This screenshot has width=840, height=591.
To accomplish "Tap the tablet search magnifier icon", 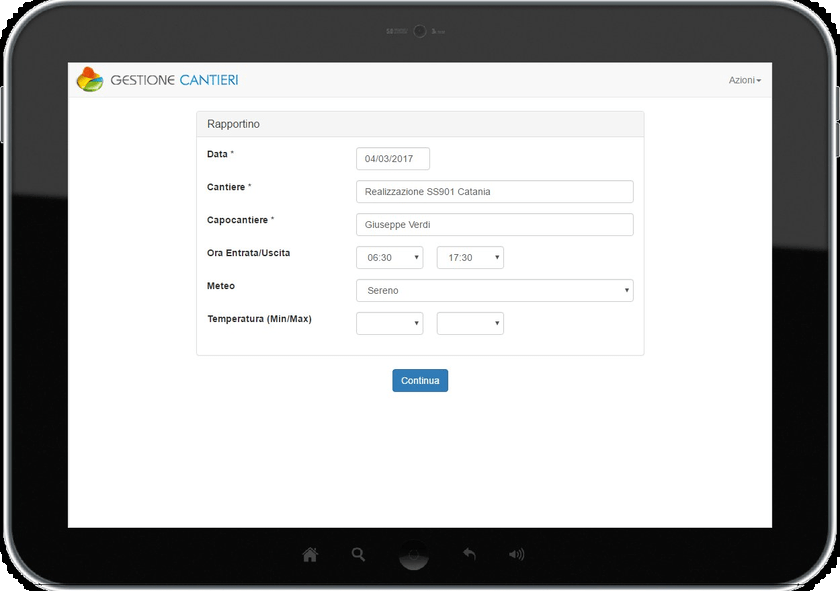I will point(358,554).
